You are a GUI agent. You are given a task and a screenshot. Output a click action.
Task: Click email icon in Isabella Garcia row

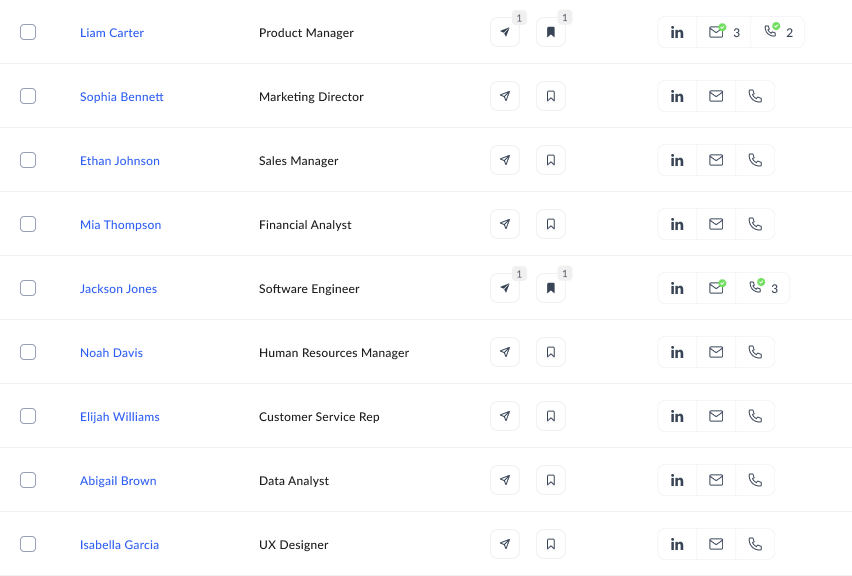[716, 544]
